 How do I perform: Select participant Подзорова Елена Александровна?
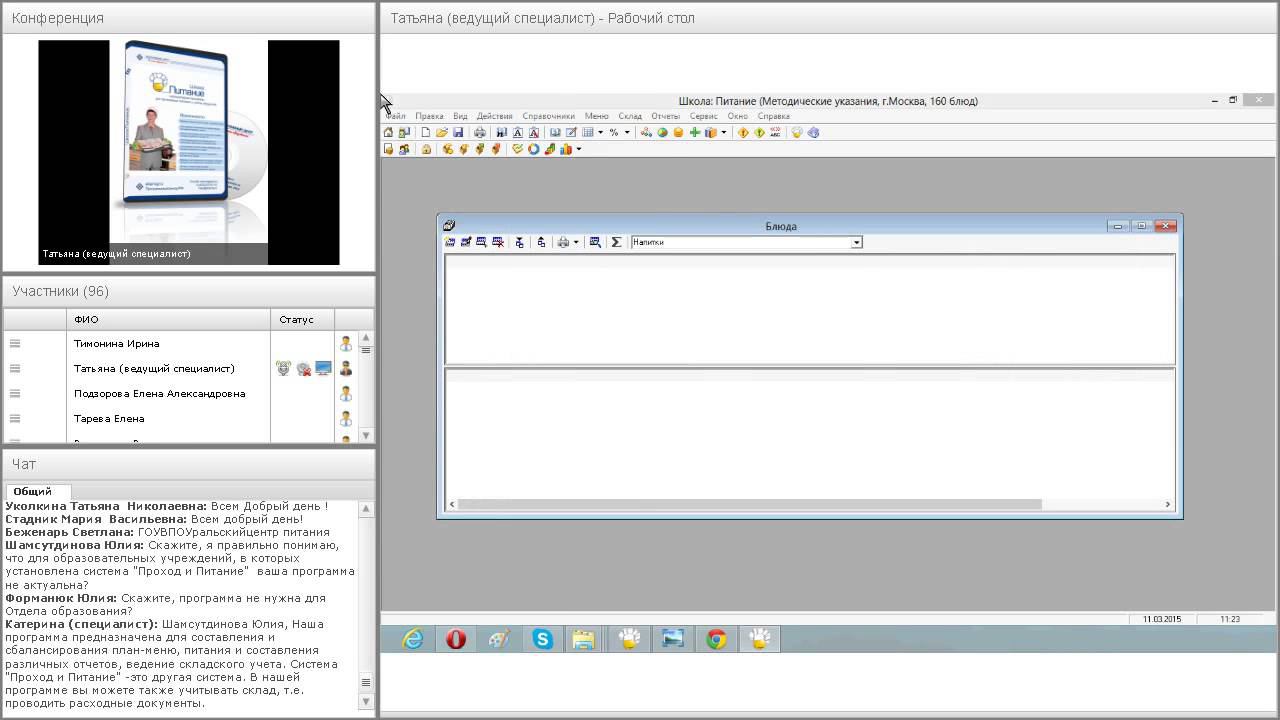tap(159, 393)
